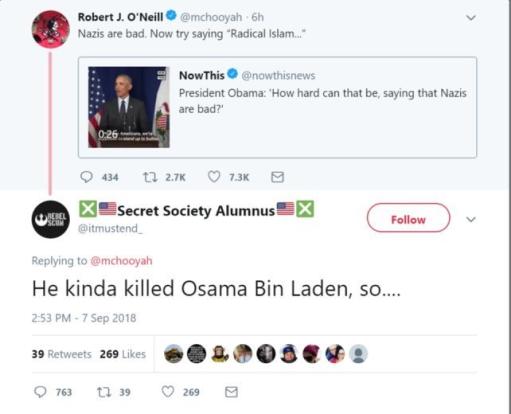The height and width of the screenshot is (414, 511).
Task: Expand the options chevron on O'Neill's tweet
Action: [x=471, y=17]
